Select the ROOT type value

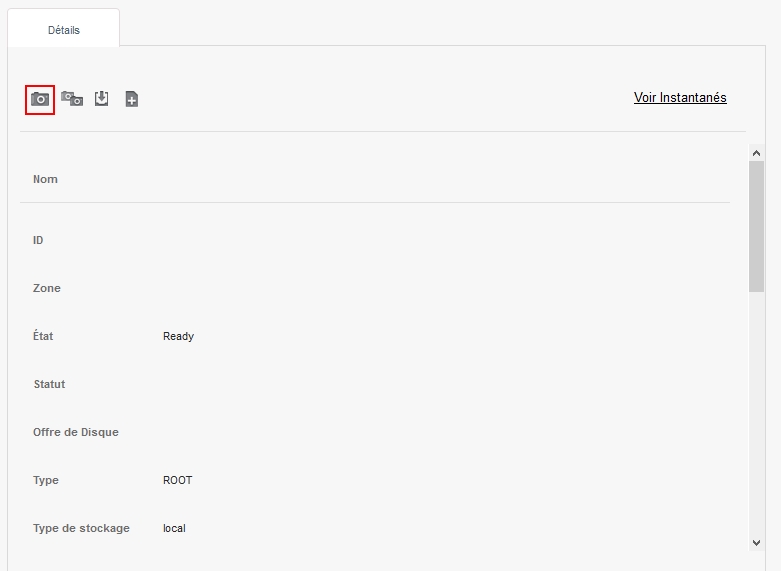click(x=177, y=480)
